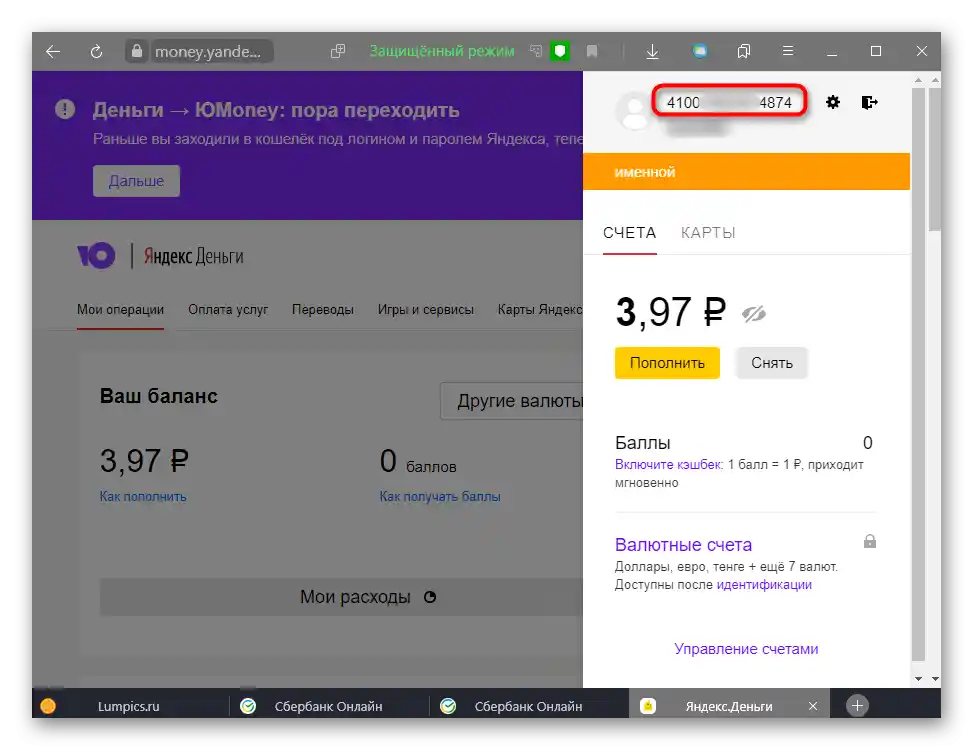Click the Баллы value 0
973x750 pixels.
point(868,443)
